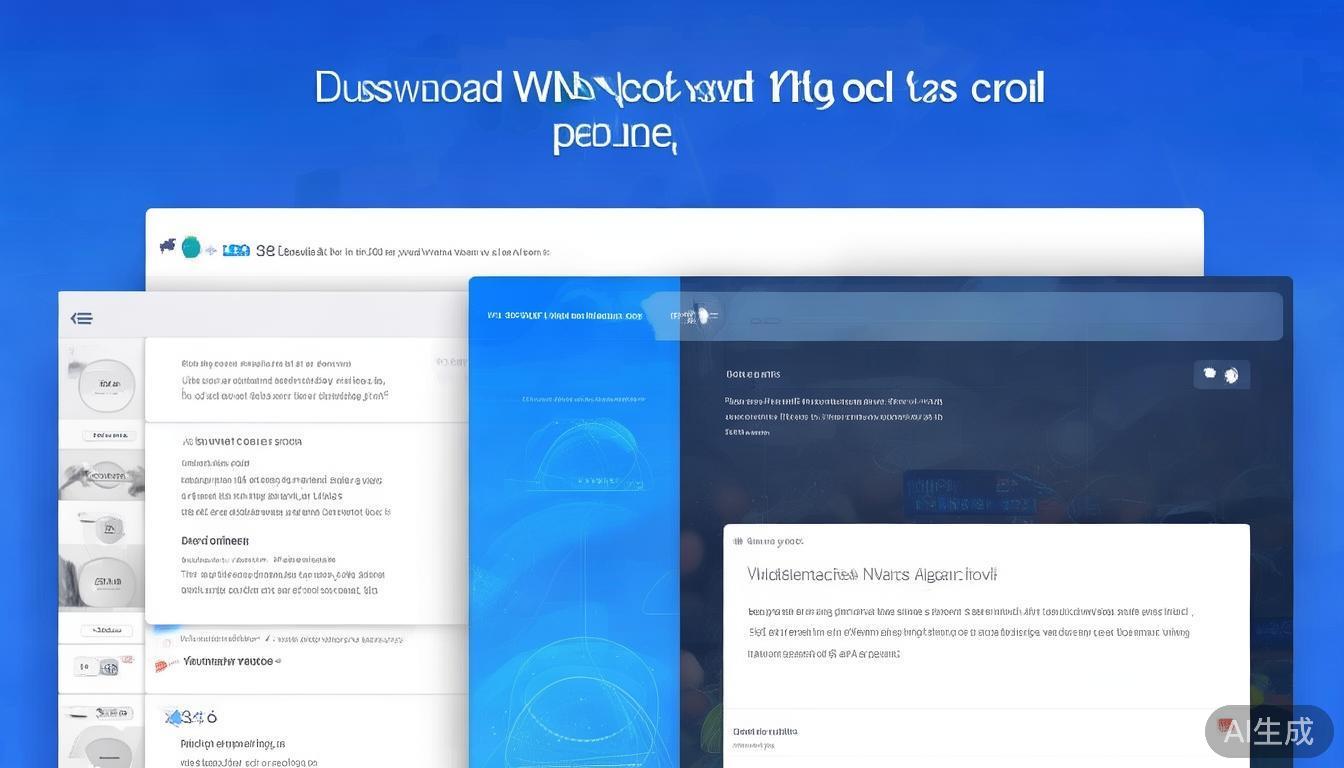Click the collapse sidebar menu icon
Image resolution: width=1344 pixels, height=768 pixels.
(81, 319)
